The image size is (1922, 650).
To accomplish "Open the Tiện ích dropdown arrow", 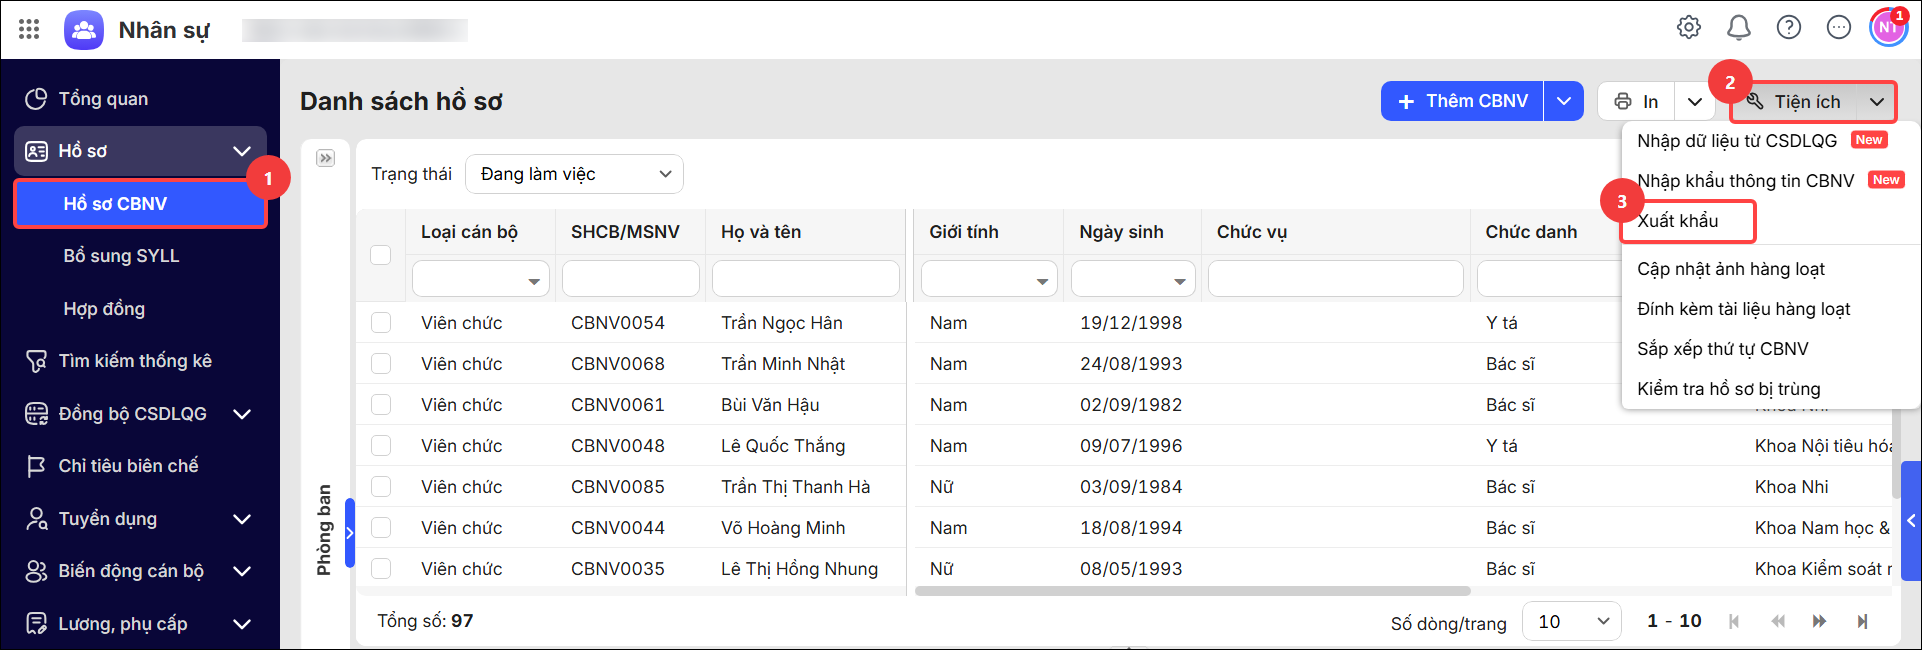I will point(1877,102).
